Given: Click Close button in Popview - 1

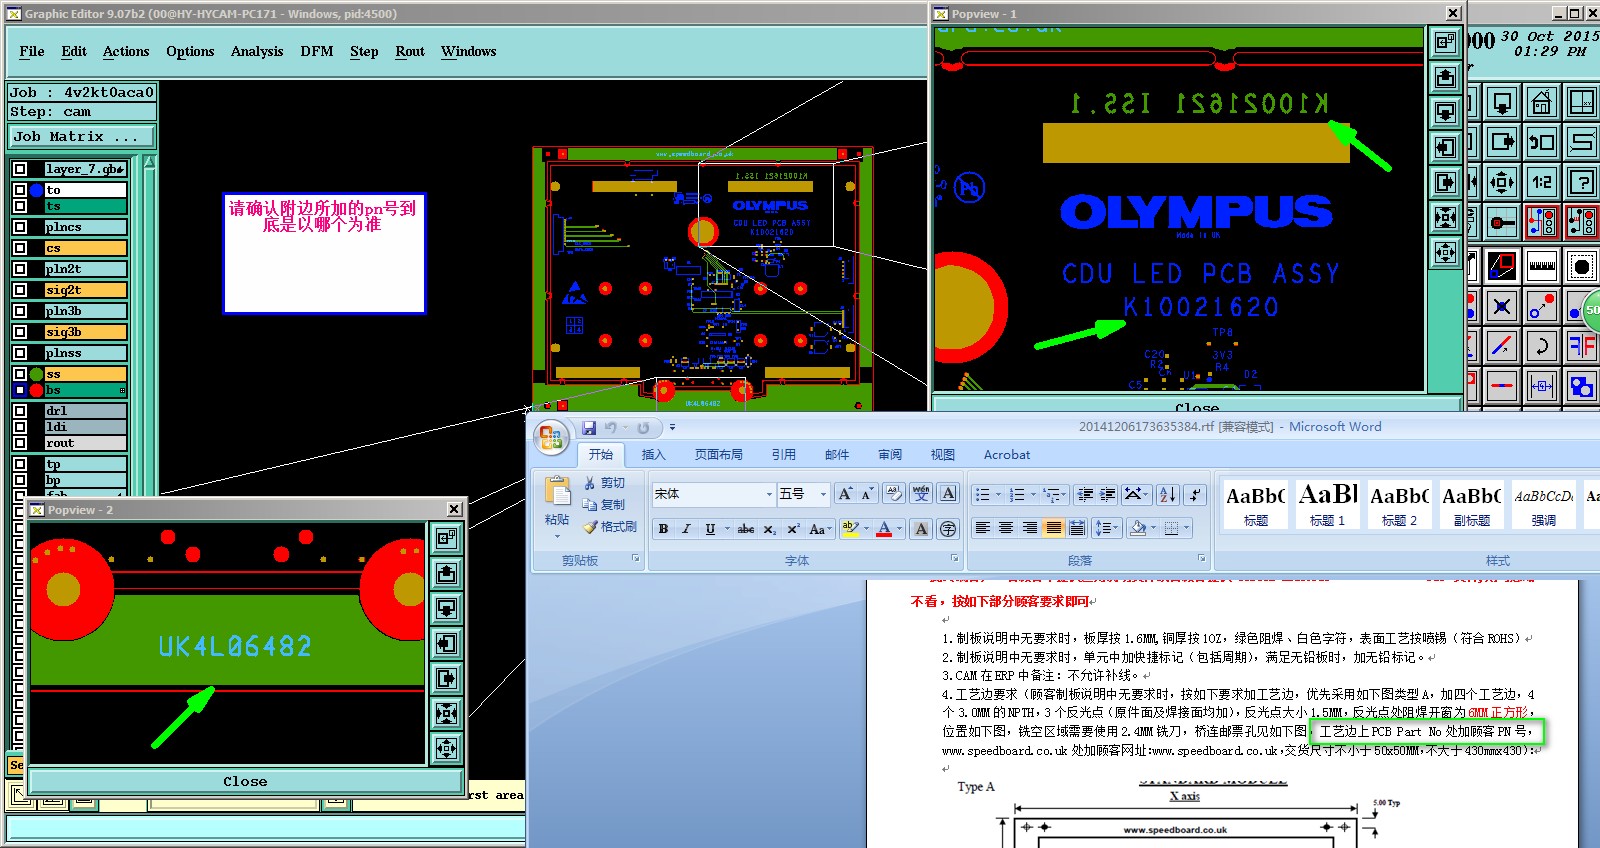Looking at the screenshot, I should tap(1197, 405).
